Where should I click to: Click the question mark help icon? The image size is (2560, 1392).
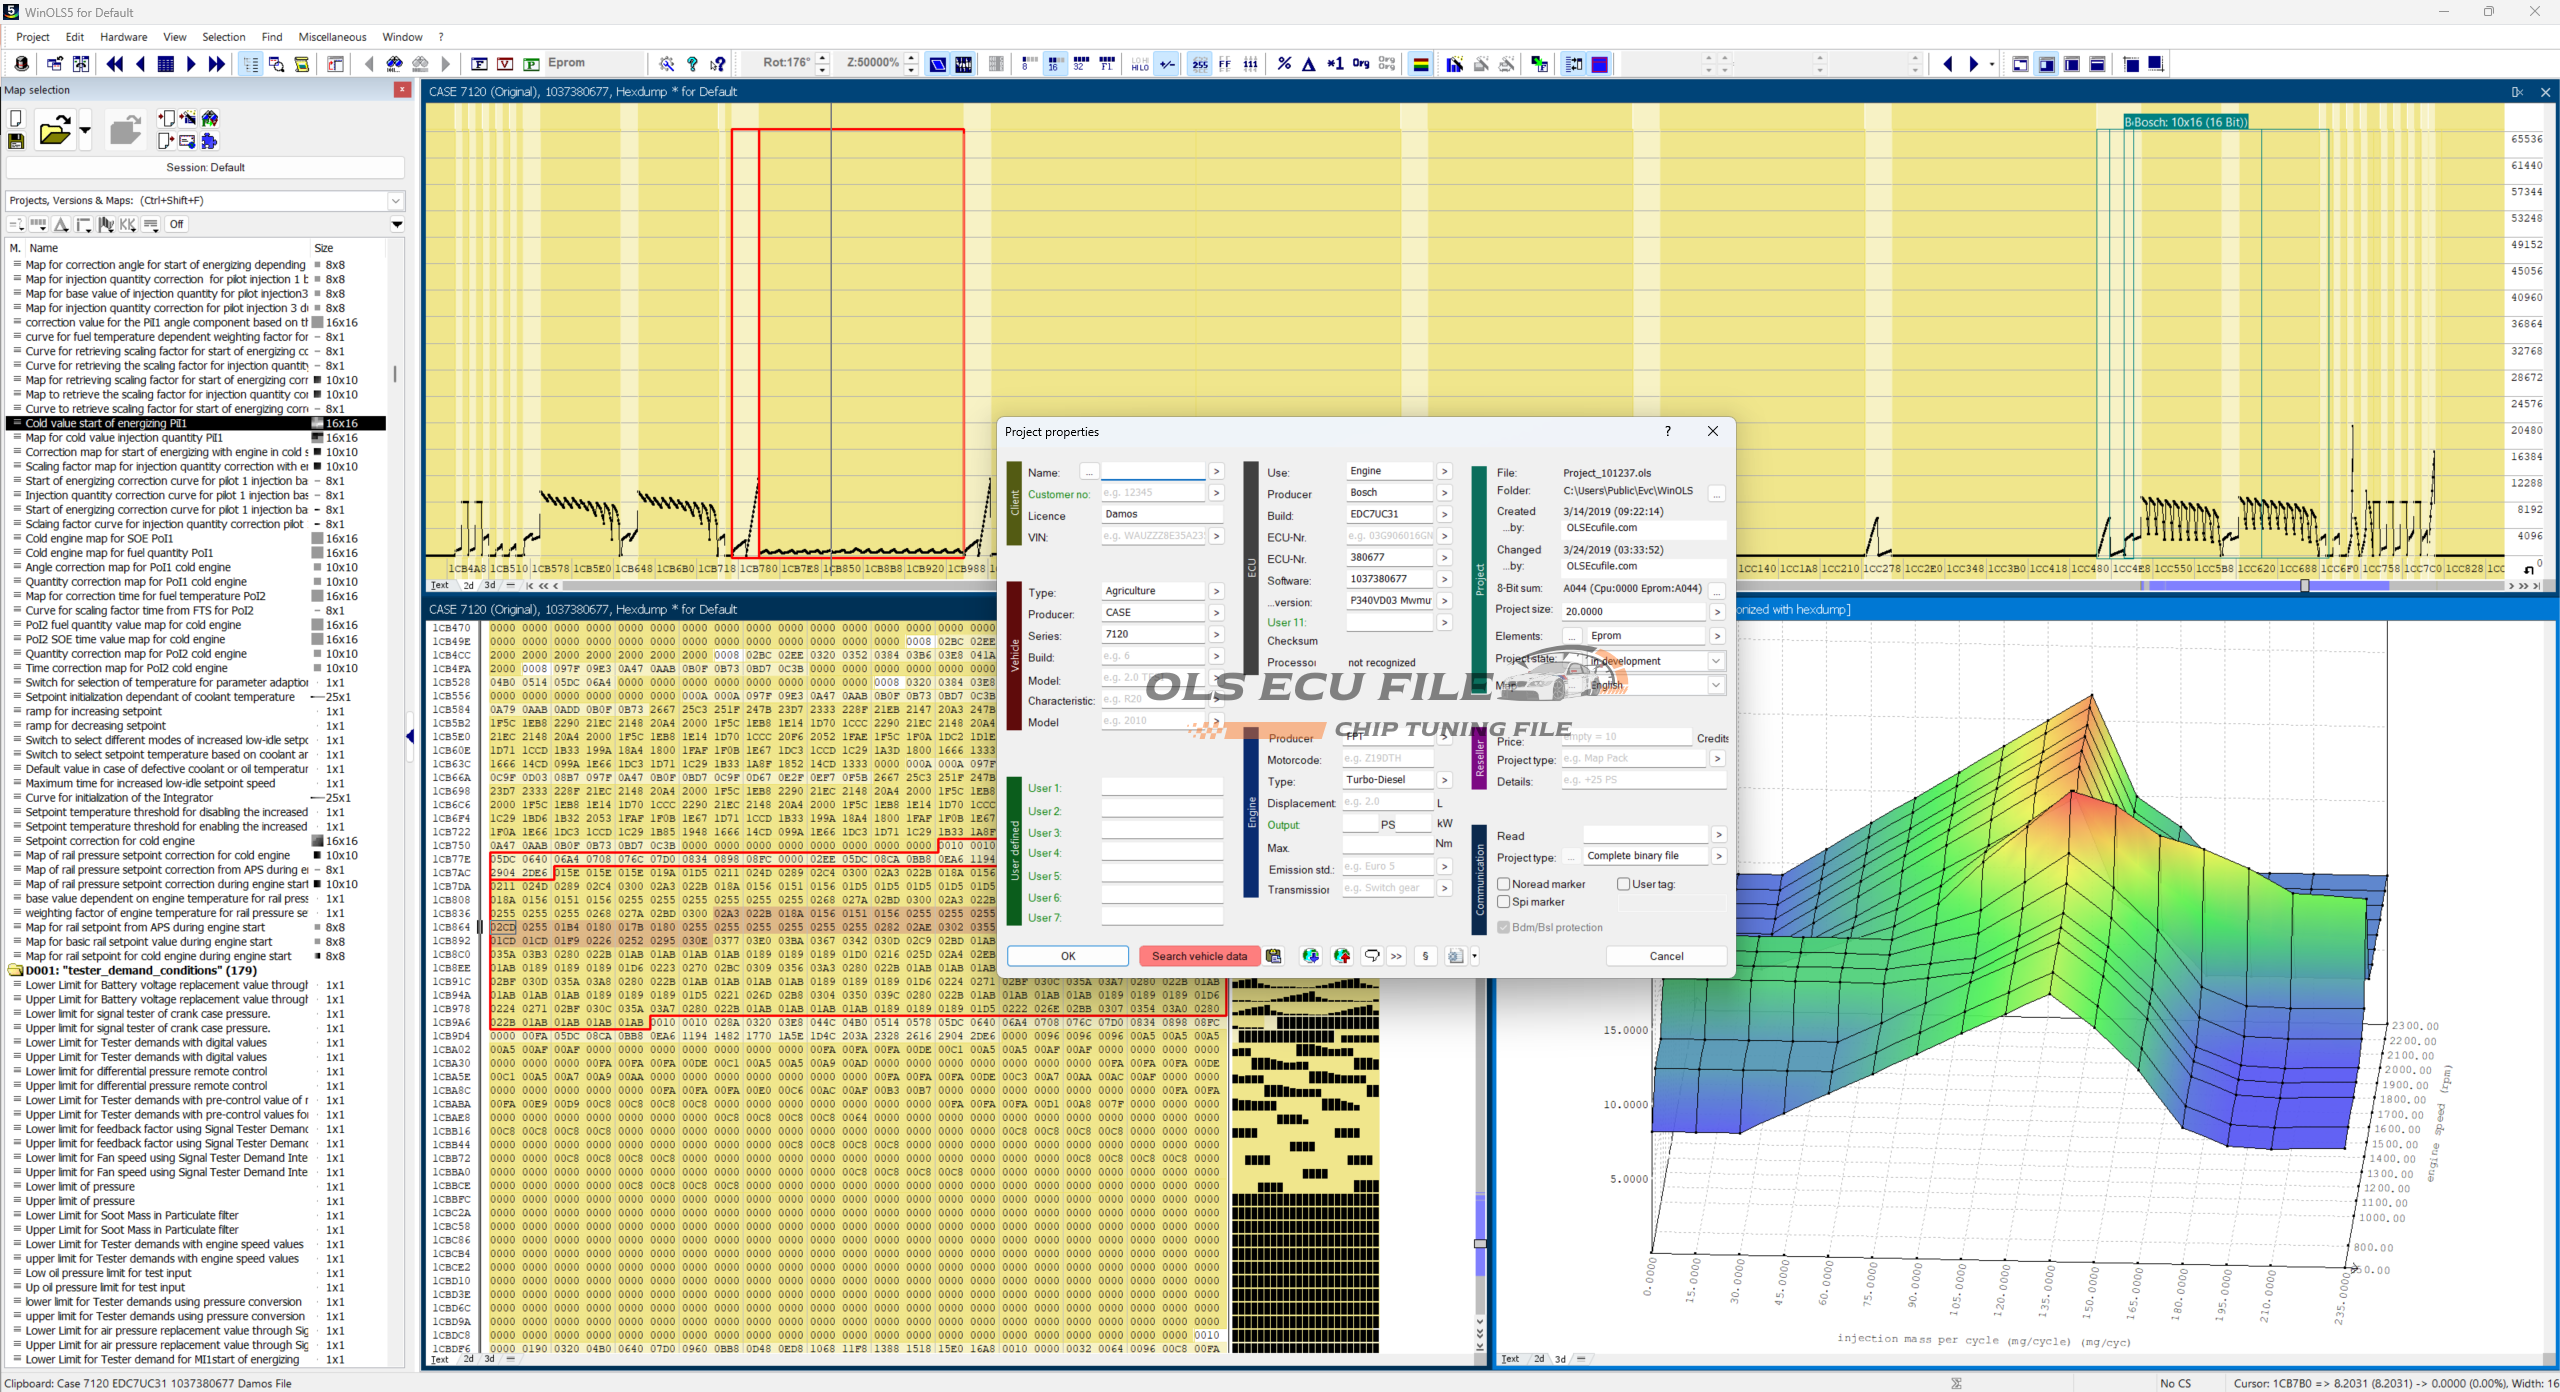coord(692,64)
